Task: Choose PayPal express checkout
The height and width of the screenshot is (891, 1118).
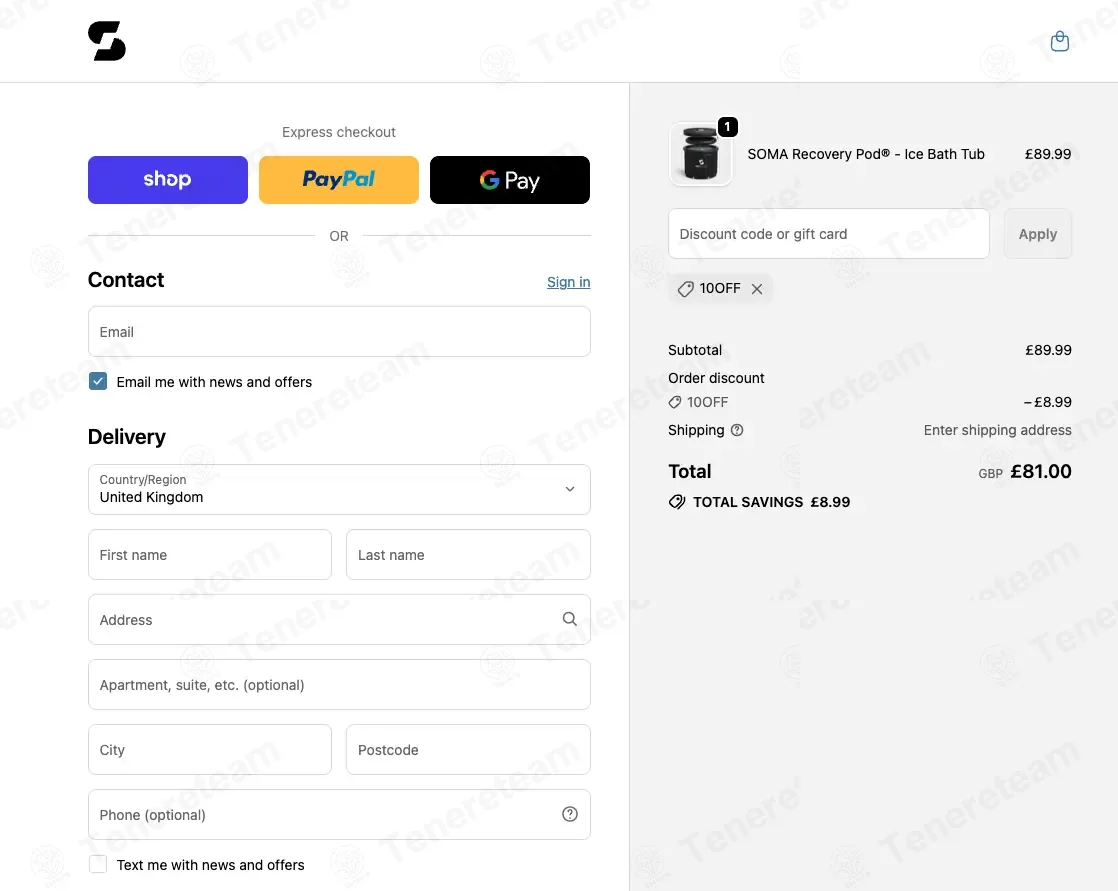Action: [339, 180]
